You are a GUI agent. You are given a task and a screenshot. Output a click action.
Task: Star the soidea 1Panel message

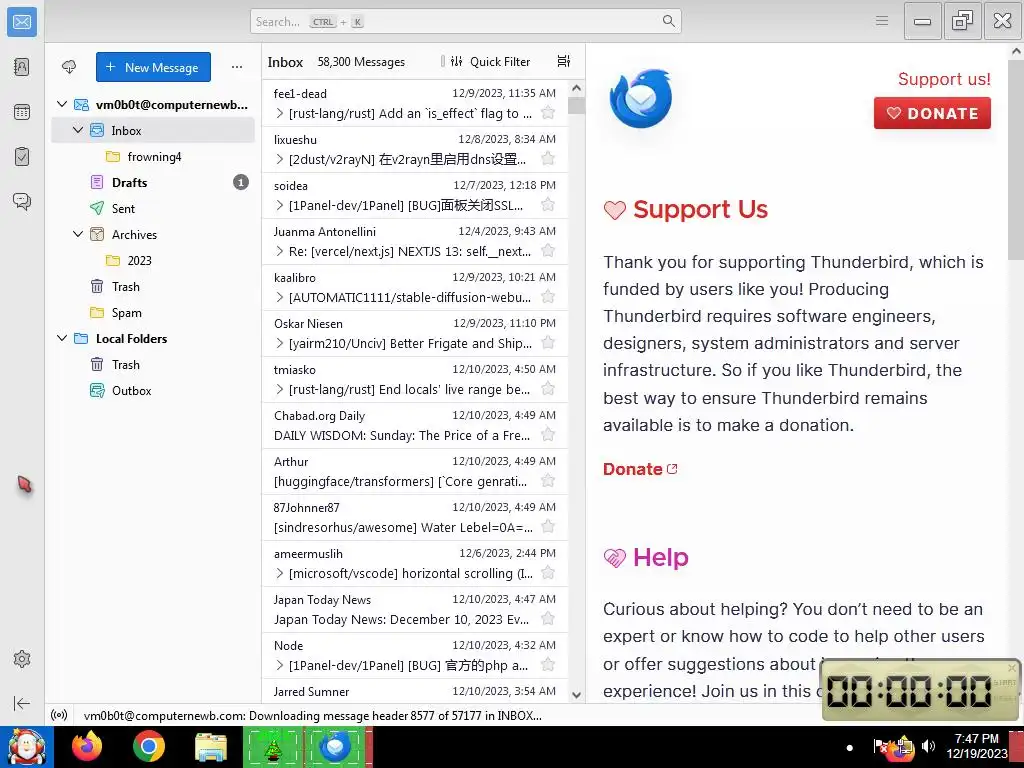pos(548,205)
